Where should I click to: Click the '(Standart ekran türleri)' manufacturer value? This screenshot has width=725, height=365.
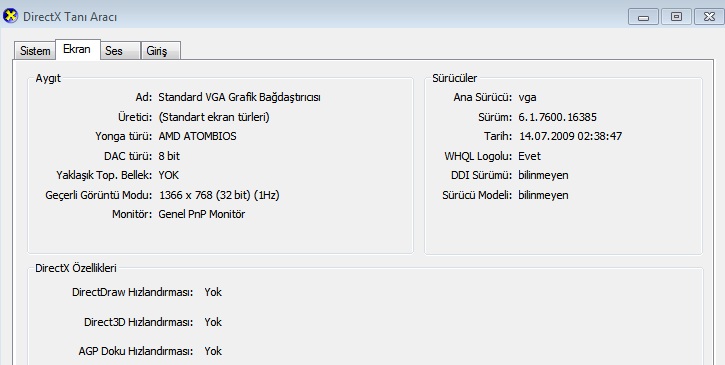click(214, 117)
